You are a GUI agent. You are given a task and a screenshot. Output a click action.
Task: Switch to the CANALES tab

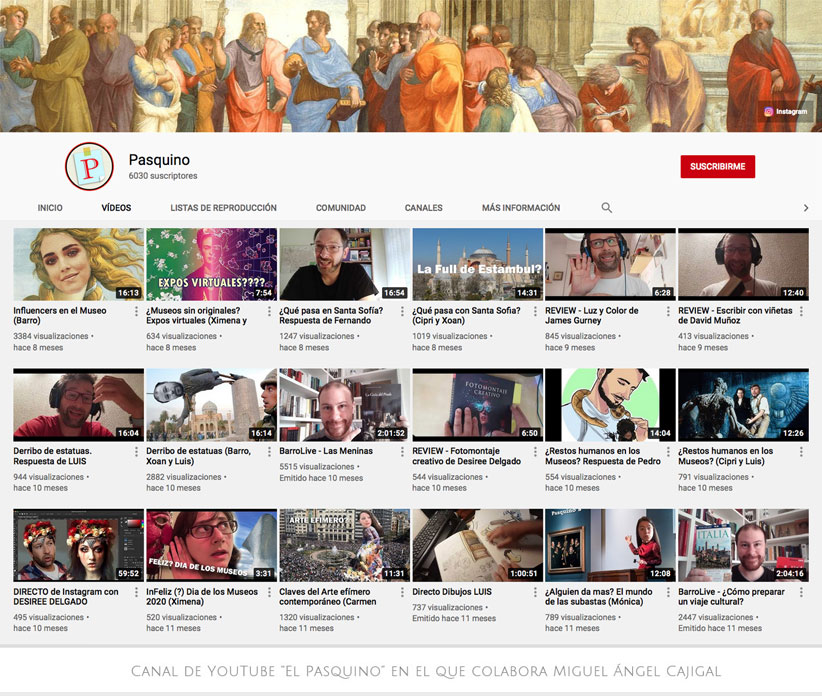tap(424, 208)
